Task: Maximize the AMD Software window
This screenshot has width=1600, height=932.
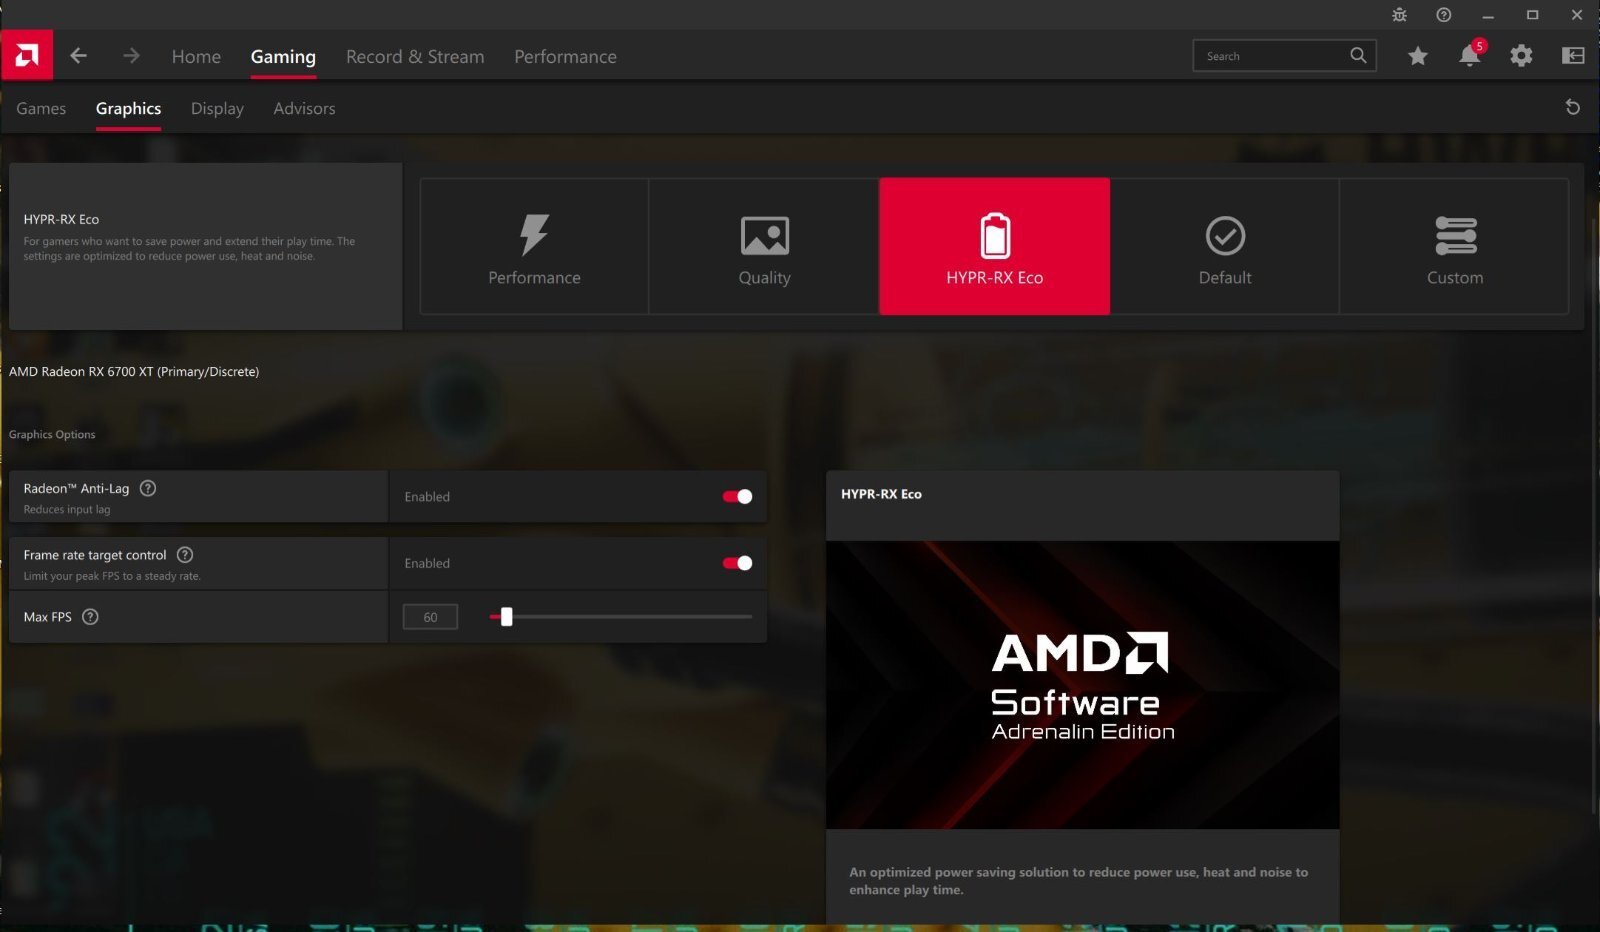Action: tap(1532, 15)
